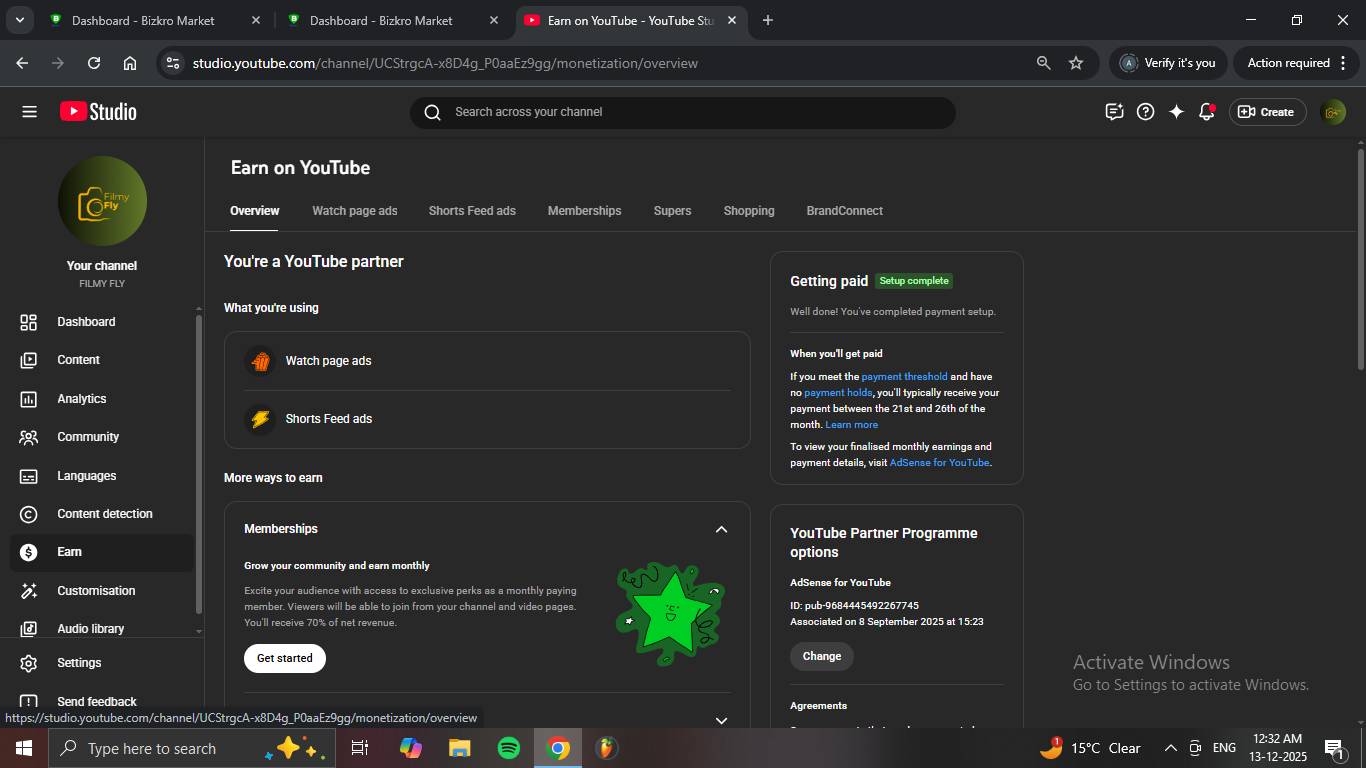Click the Search across your channel field
The width and height of the screenshot is (1366, 768).
(682, 112)
